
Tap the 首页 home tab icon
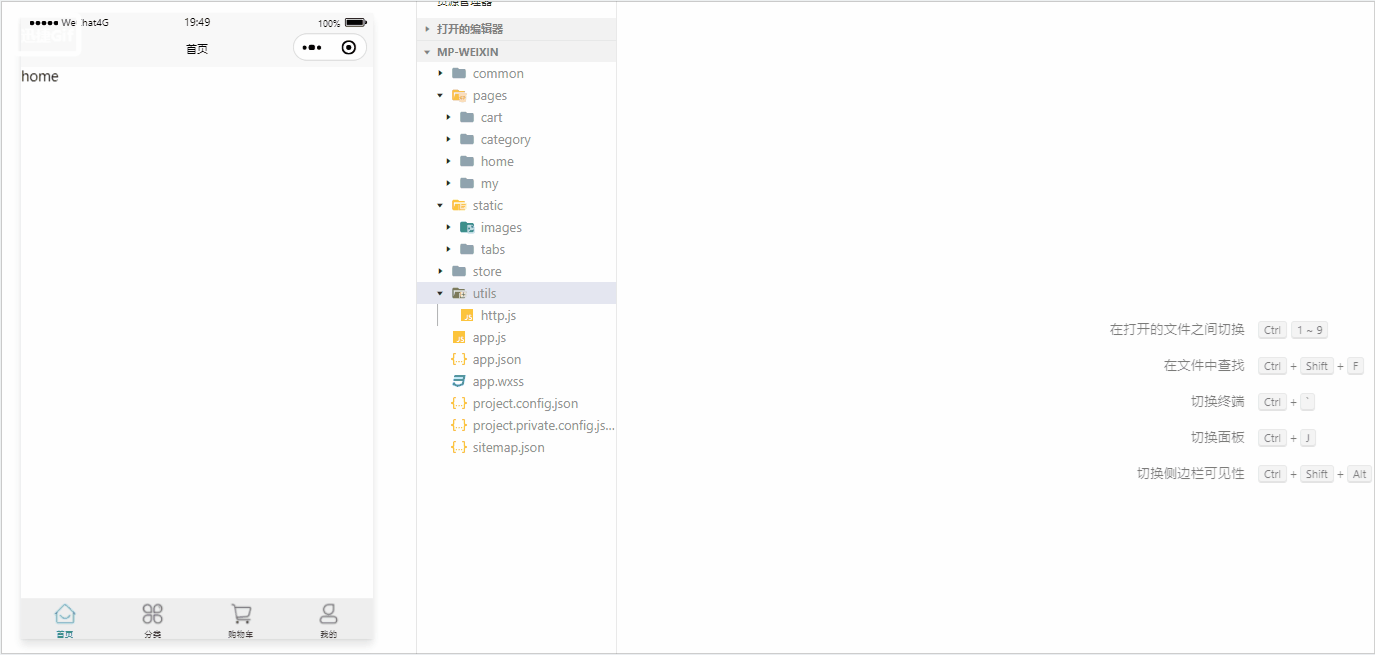tap(65, 614)
